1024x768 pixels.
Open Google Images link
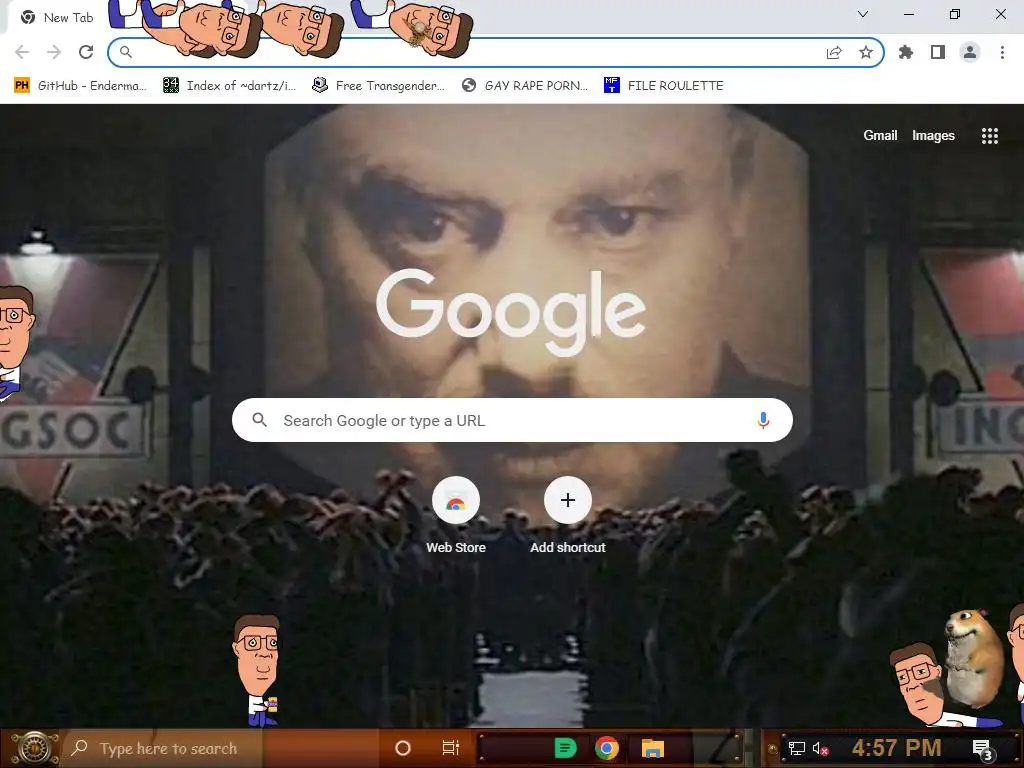point(933,135)
